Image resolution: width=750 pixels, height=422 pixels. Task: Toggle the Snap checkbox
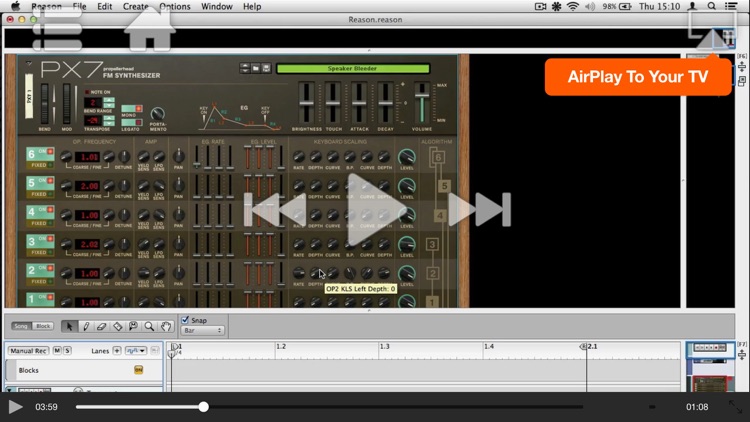point(185,320)
